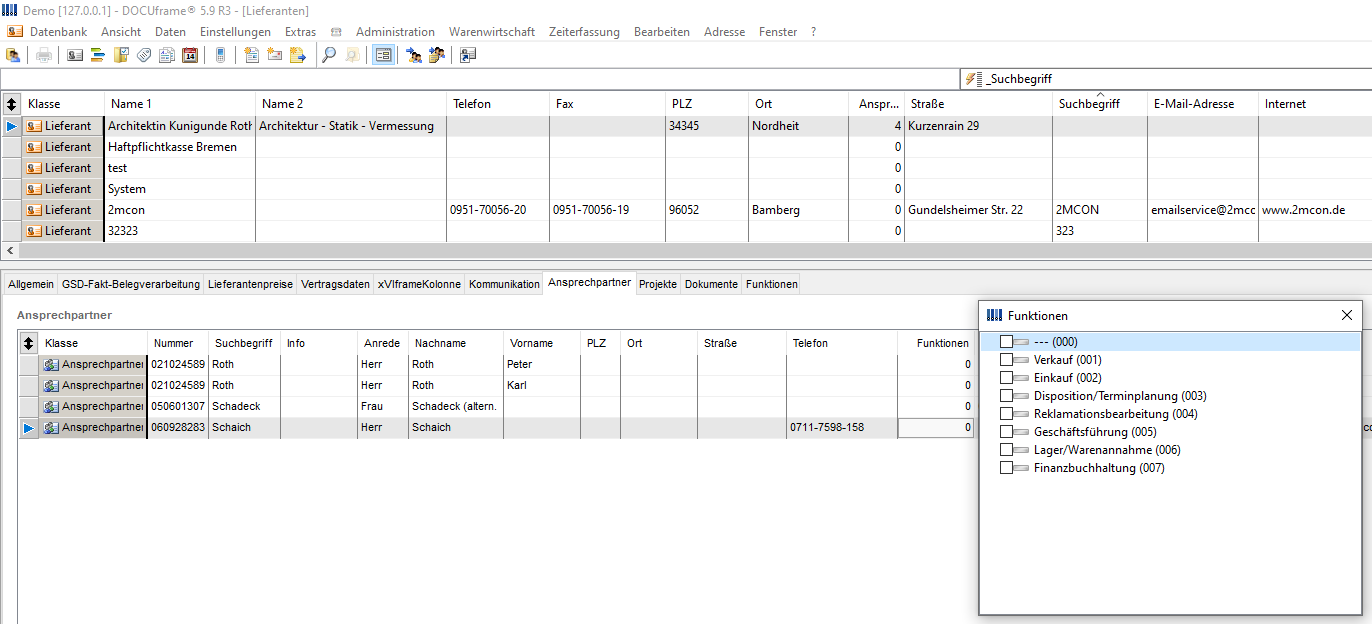Open the Extras menu
The image size is (1372, 624).
[300, 32]
